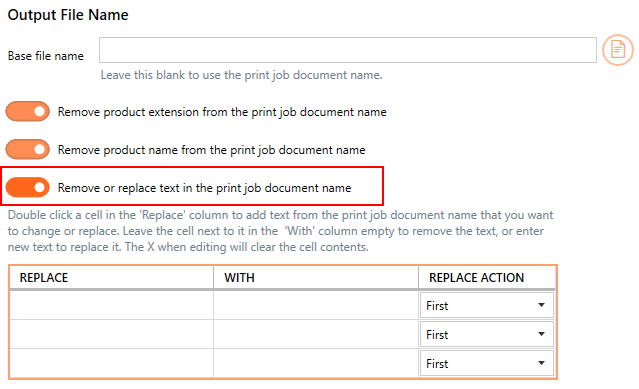Screen dimensions: 639x389
Task: Select first row cell under WITH column
Action: (x=316, y=305)
